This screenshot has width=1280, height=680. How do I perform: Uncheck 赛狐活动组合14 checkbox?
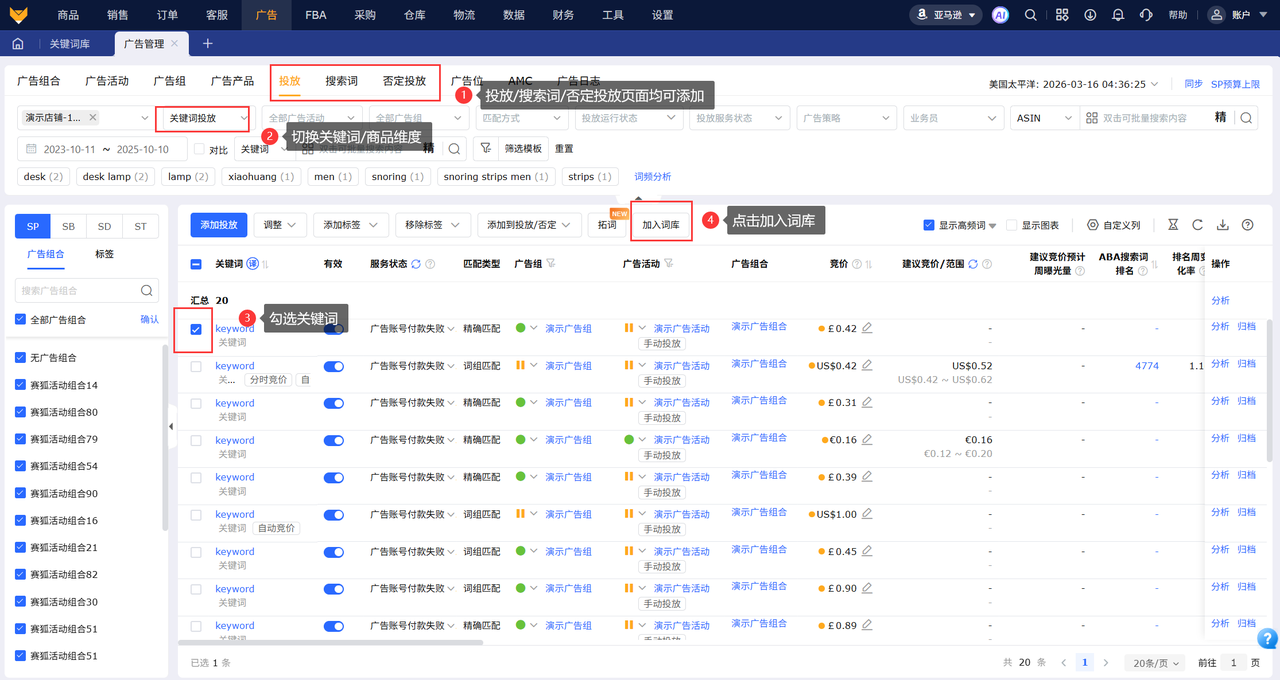pyautogui.click(x=21, y=385)
